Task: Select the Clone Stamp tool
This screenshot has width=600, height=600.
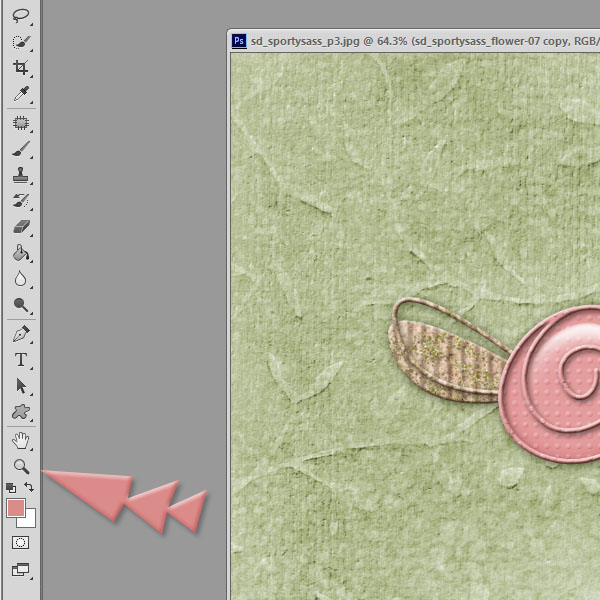Action: pyautogui.click(x=21, y=175)
